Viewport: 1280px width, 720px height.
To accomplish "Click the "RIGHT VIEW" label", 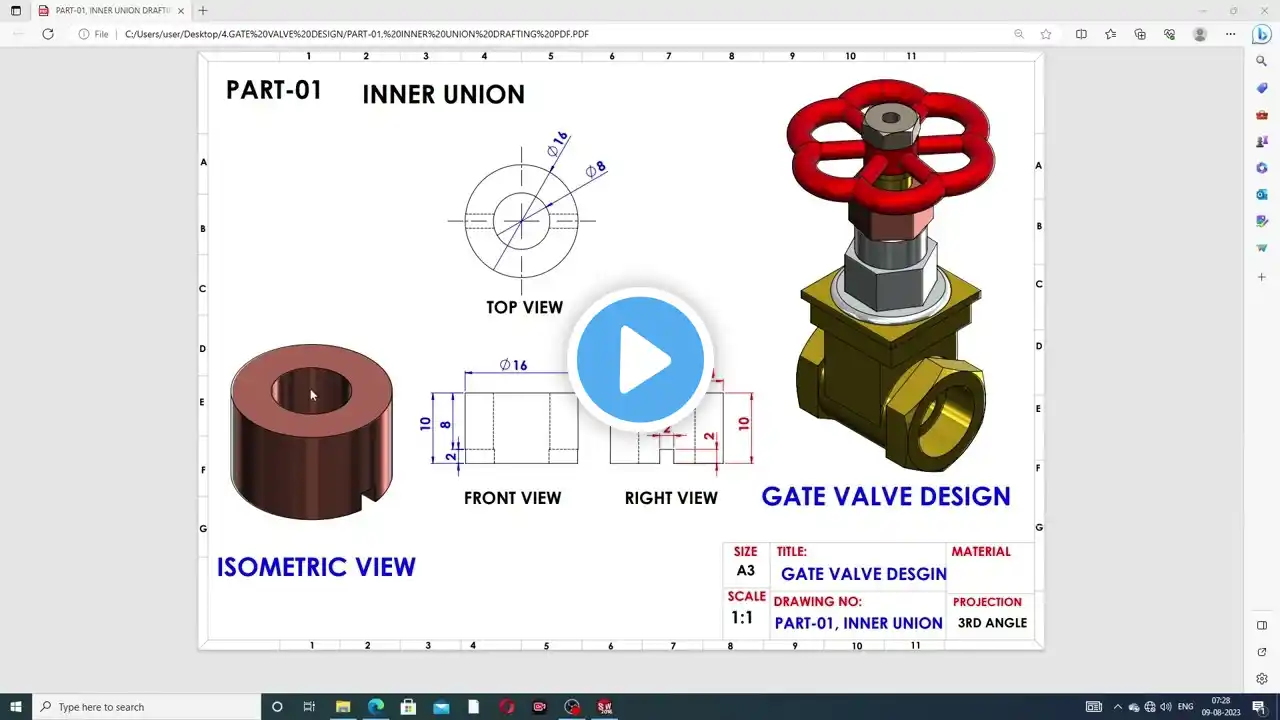I will point(671,497).
